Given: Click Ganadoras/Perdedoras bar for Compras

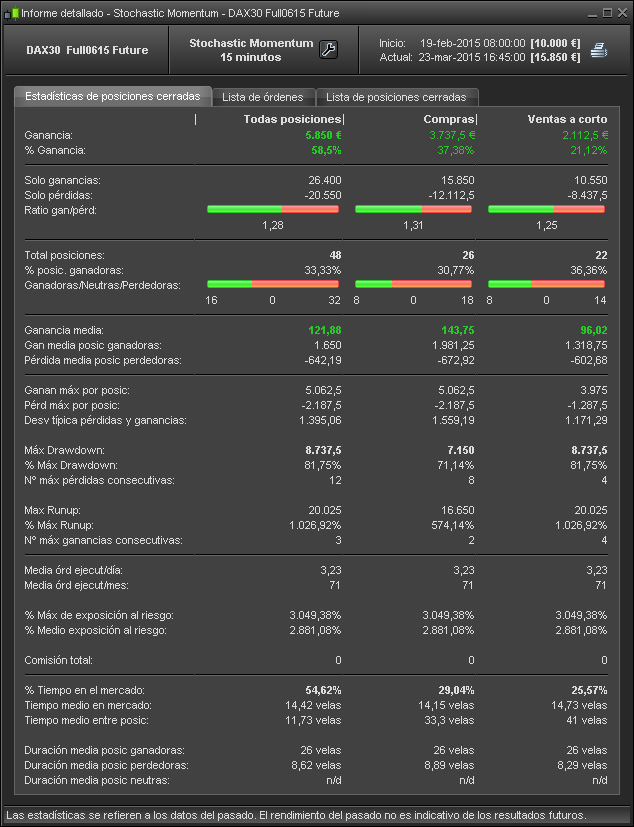Looking at the screenshot, I should click(x=414, y=284).
